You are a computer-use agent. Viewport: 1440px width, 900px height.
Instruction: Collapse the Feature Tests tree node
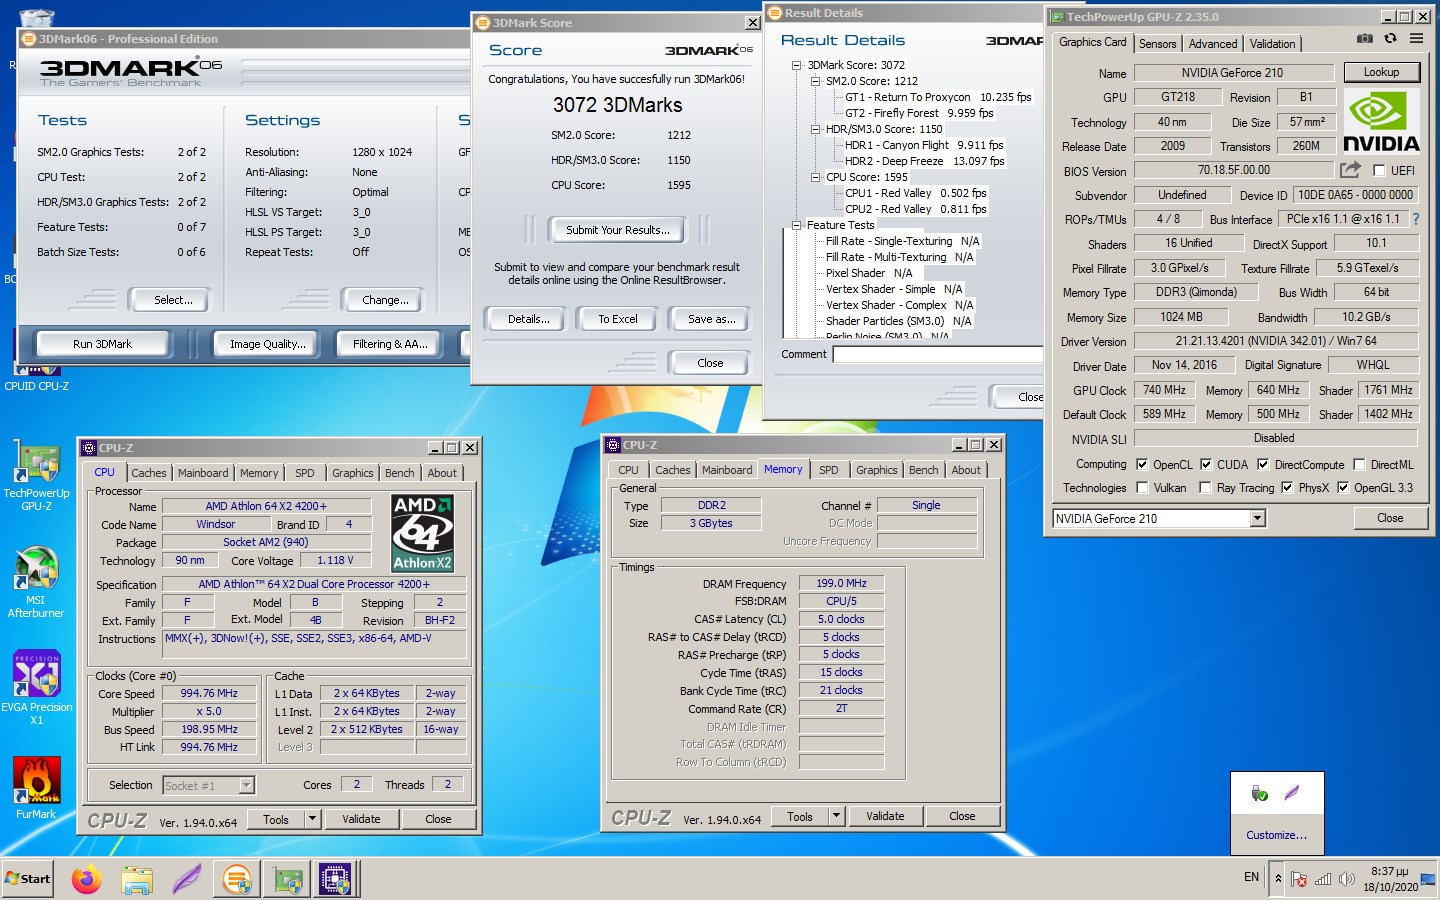[x=796, y=225]
